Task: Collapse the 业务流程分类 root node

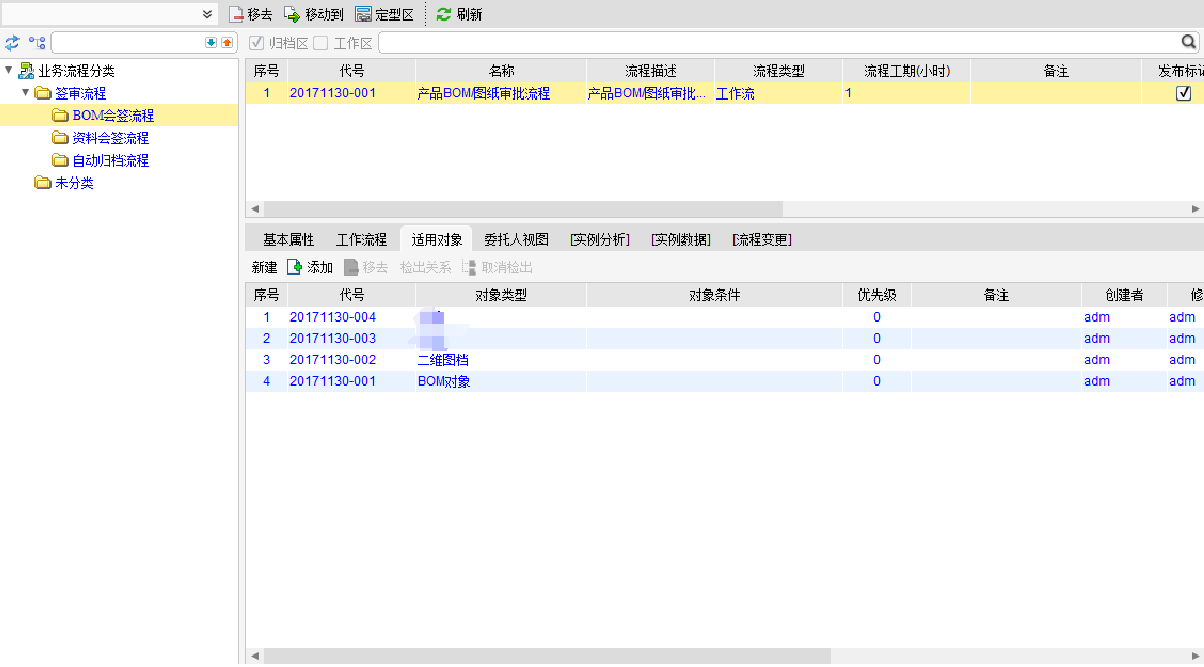Action: click(9, 70)
